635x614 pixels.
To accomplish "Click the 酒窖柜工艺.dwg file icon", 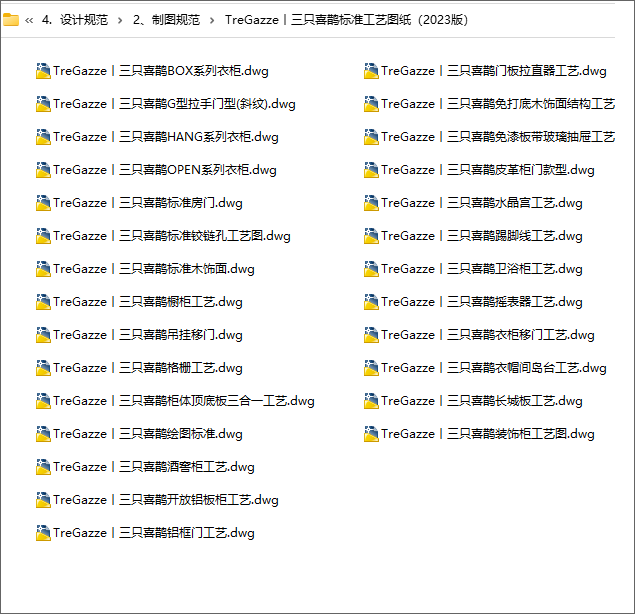I will [x=43, y=467].
